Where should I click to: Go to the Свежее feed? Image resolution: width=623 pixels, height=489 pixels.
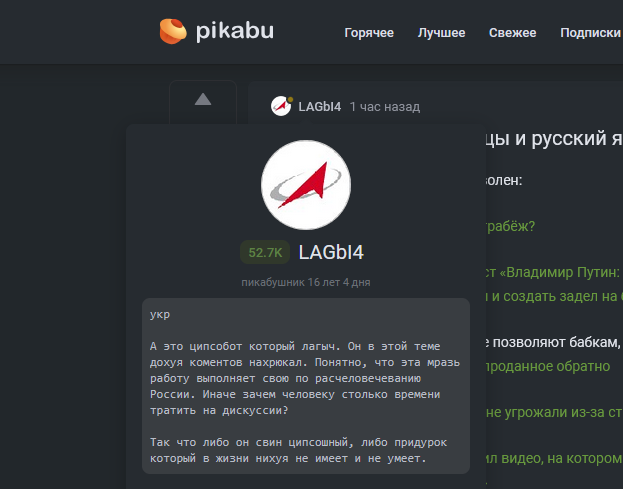click(512, 33)
